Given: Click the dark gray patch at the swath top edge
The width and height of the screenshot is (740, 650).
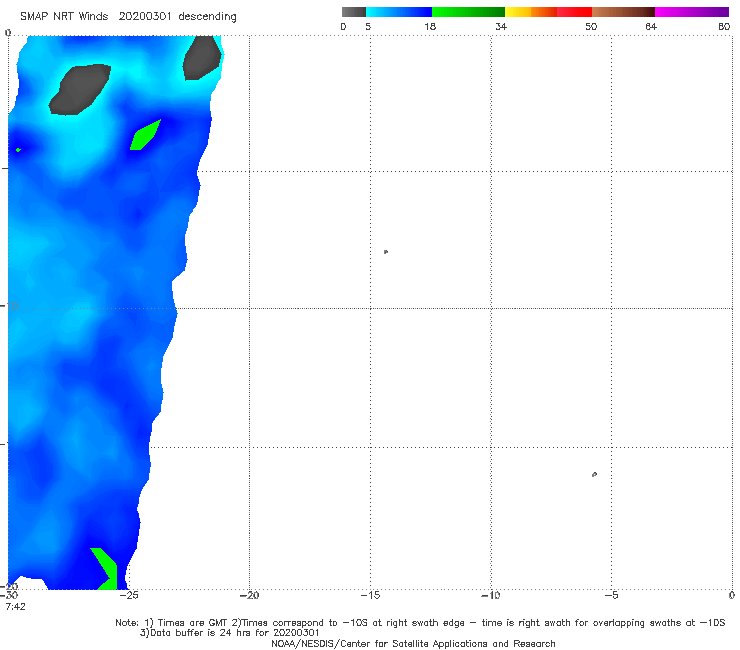Looking at the screenshot, I should point(202,58).
